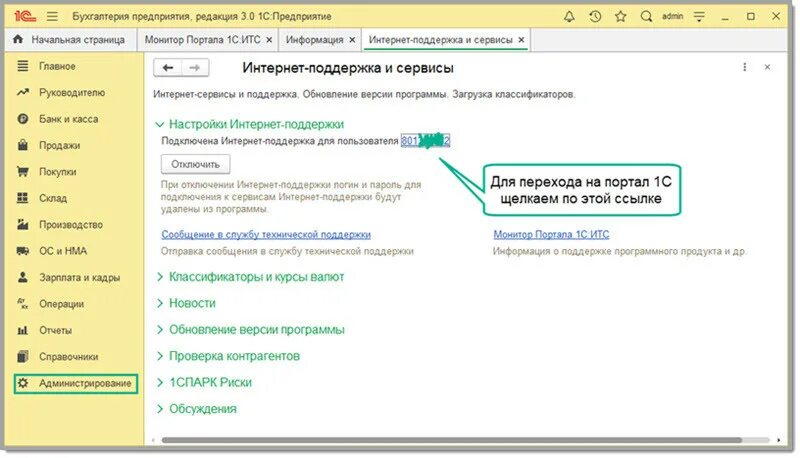Open the Главное menu section

click(57, 66)
